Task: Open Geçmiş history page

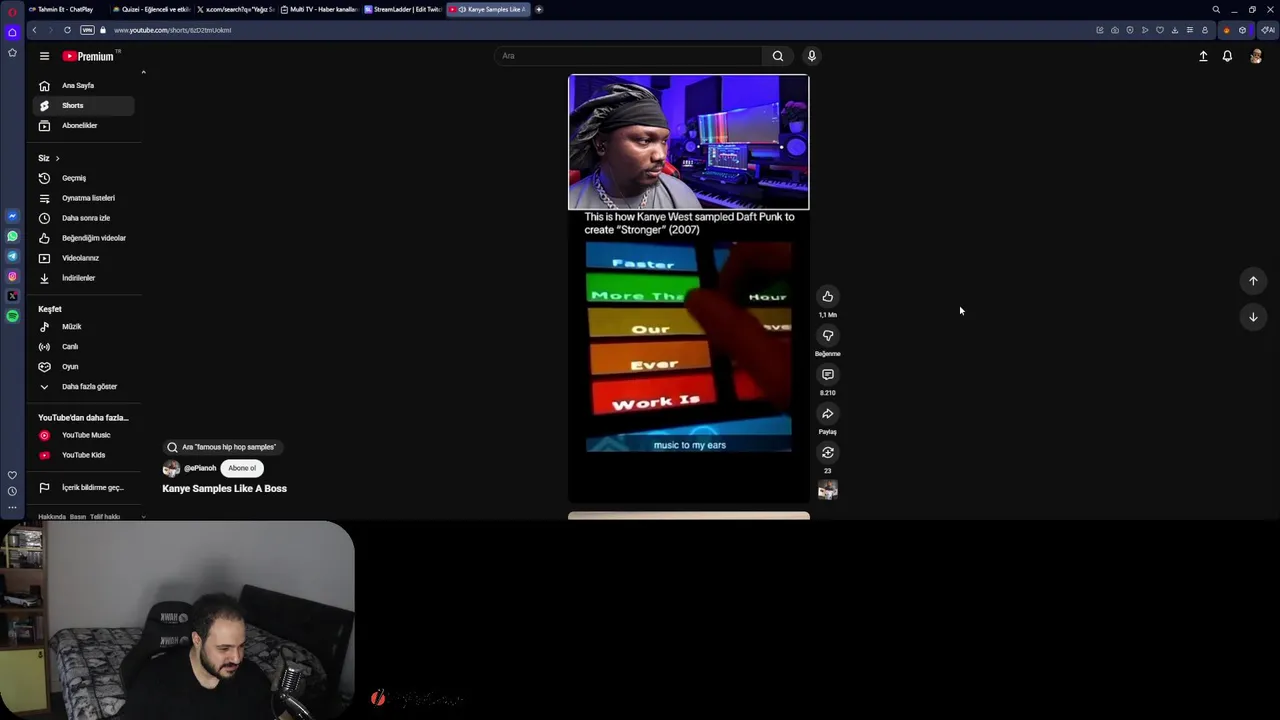Action: coord(83,178)
